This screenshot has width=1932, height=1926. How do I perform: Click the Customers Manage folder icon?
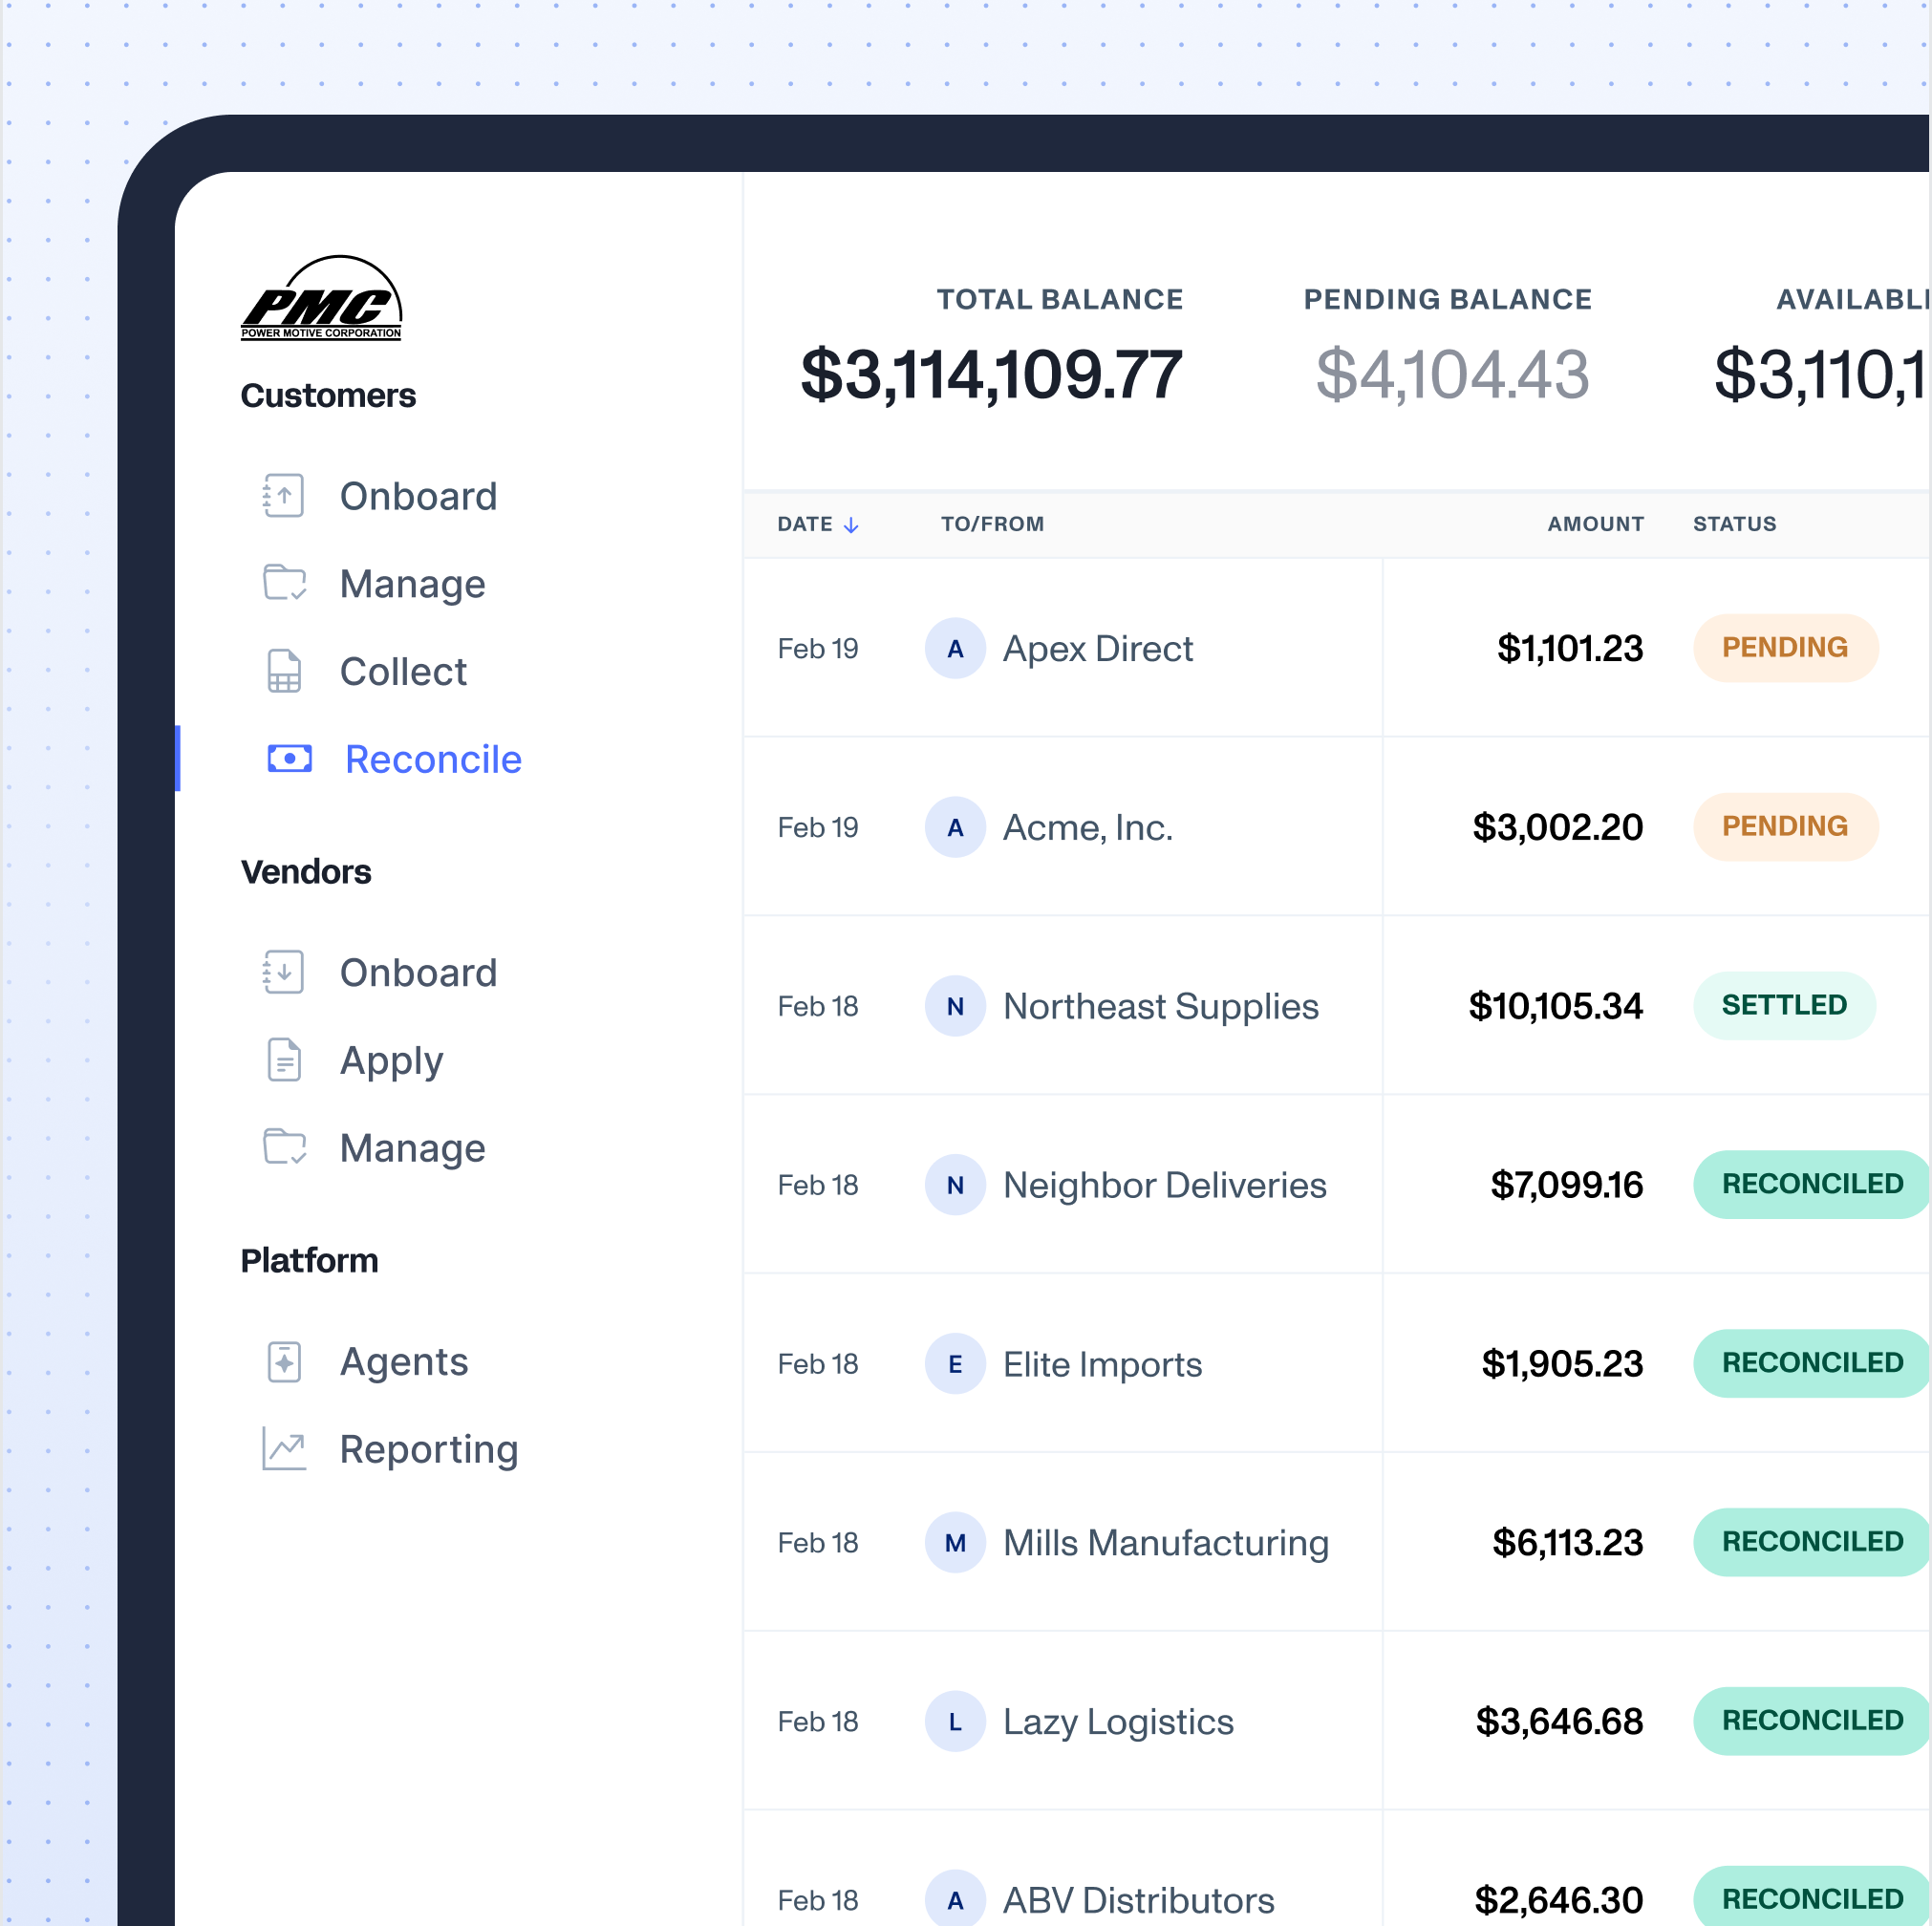tap(285, 583)
